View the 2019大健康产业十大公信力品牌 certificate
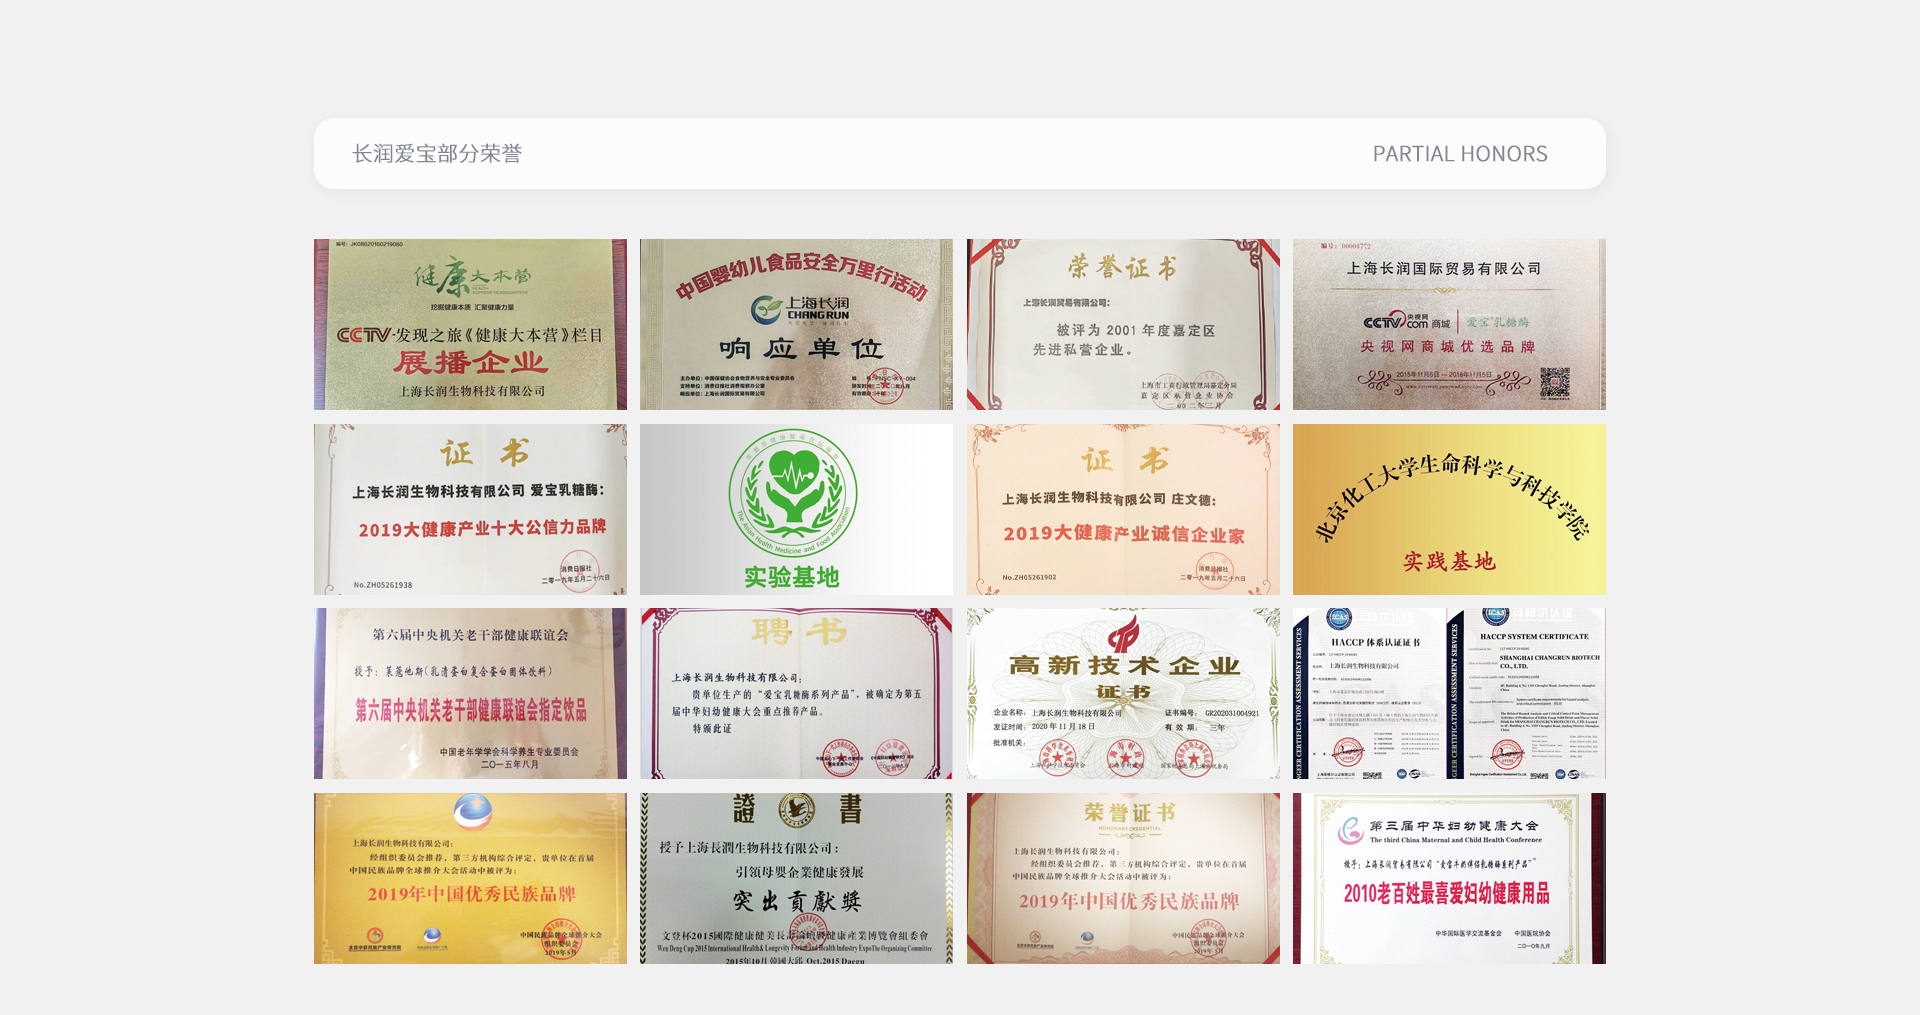The width and height of the screenshot is (1920, 1015). click(x=470, y=509)
